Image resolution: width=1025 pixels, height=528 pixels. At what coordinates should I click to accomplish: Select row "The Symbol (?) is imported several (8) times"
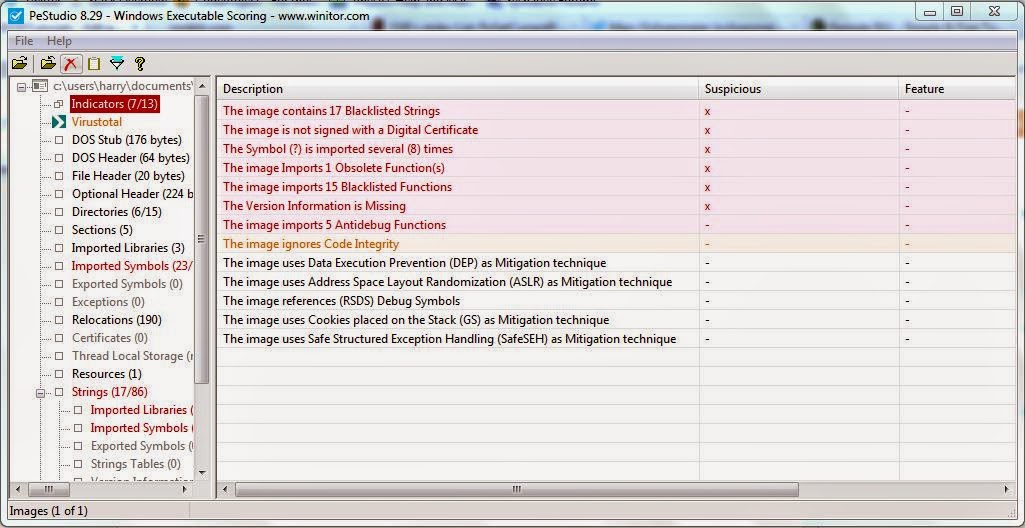616,149
